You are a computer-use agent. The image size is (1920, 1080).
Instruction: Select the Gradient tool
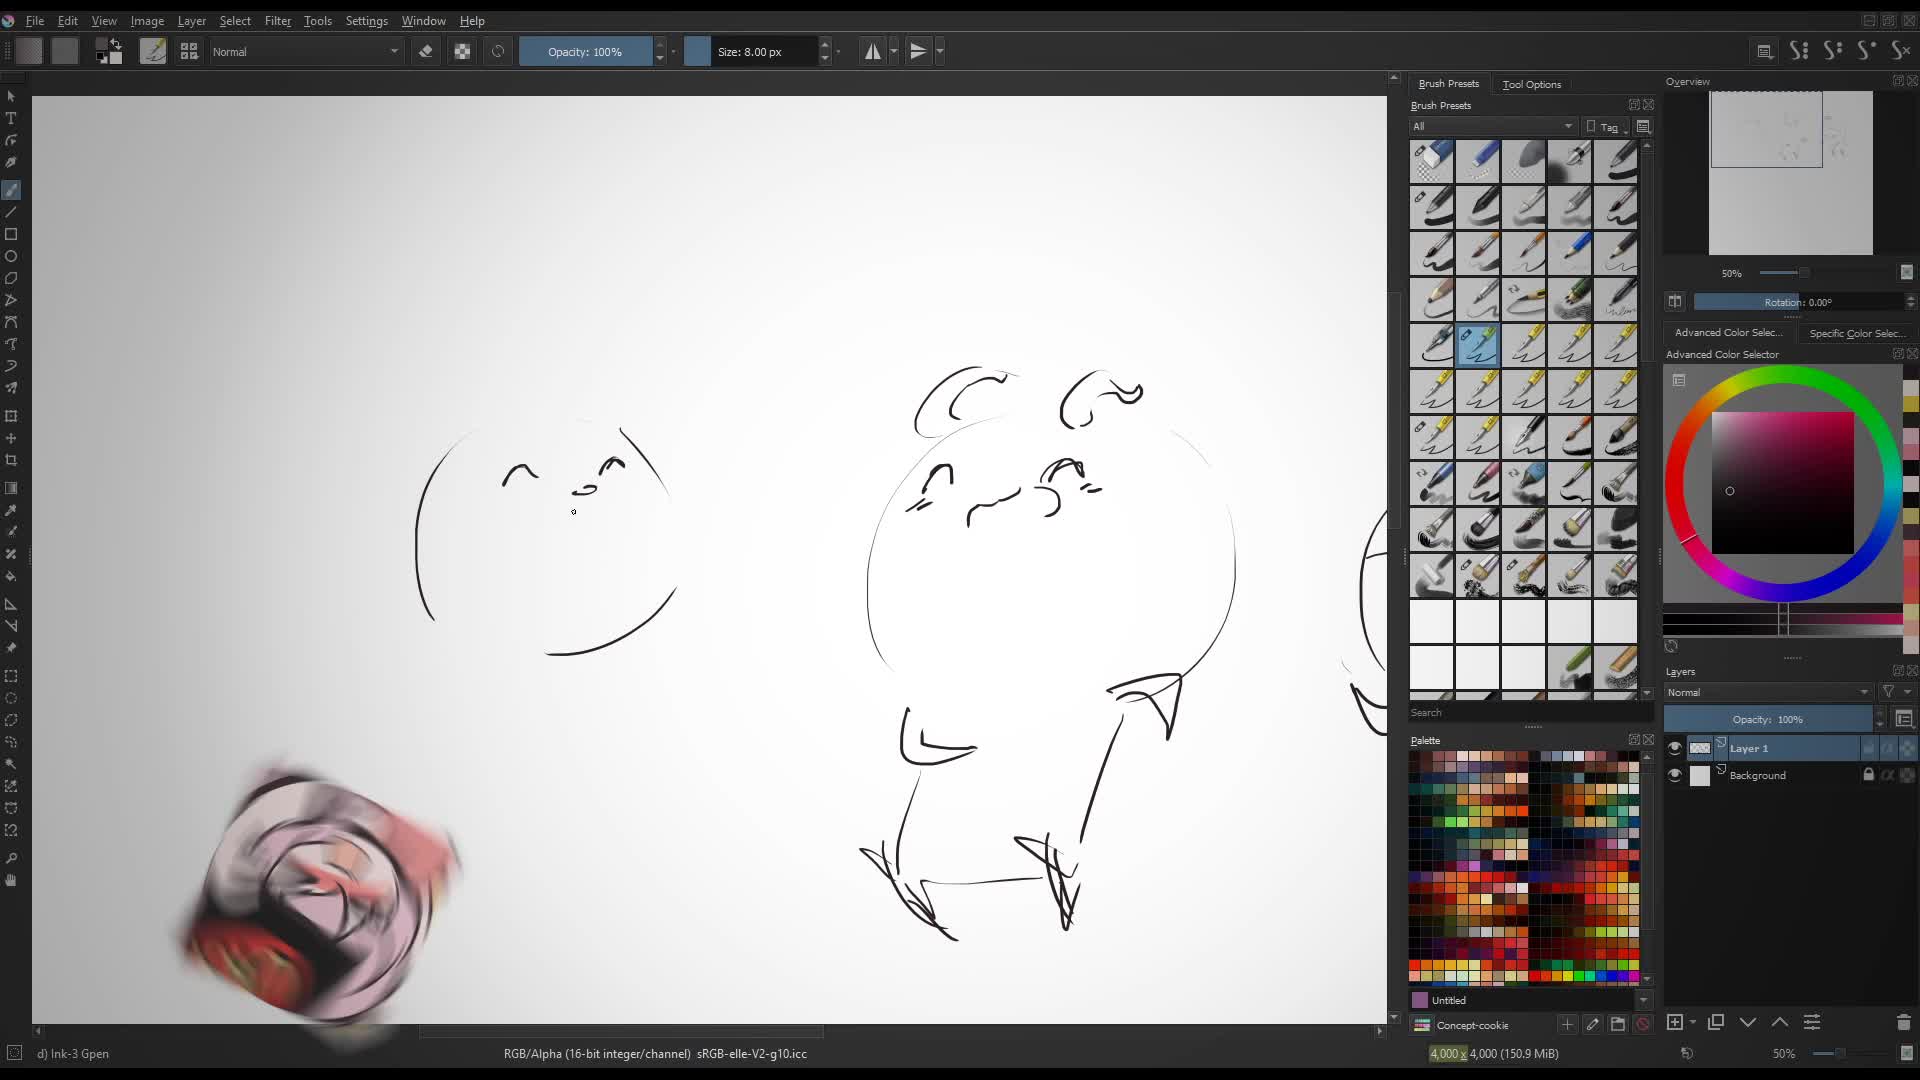[x=11, y=488]
